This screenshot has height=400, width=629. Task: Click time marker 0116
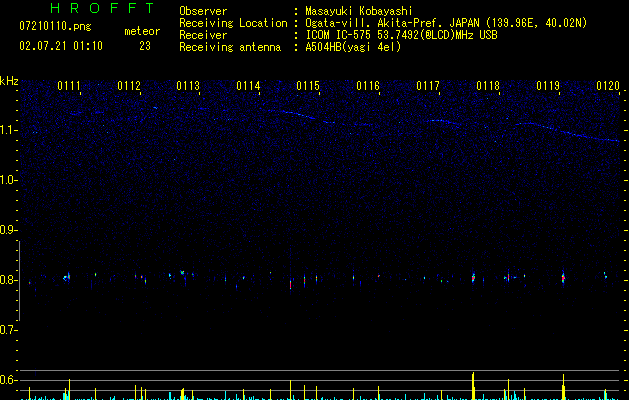(x=368, y=86)
